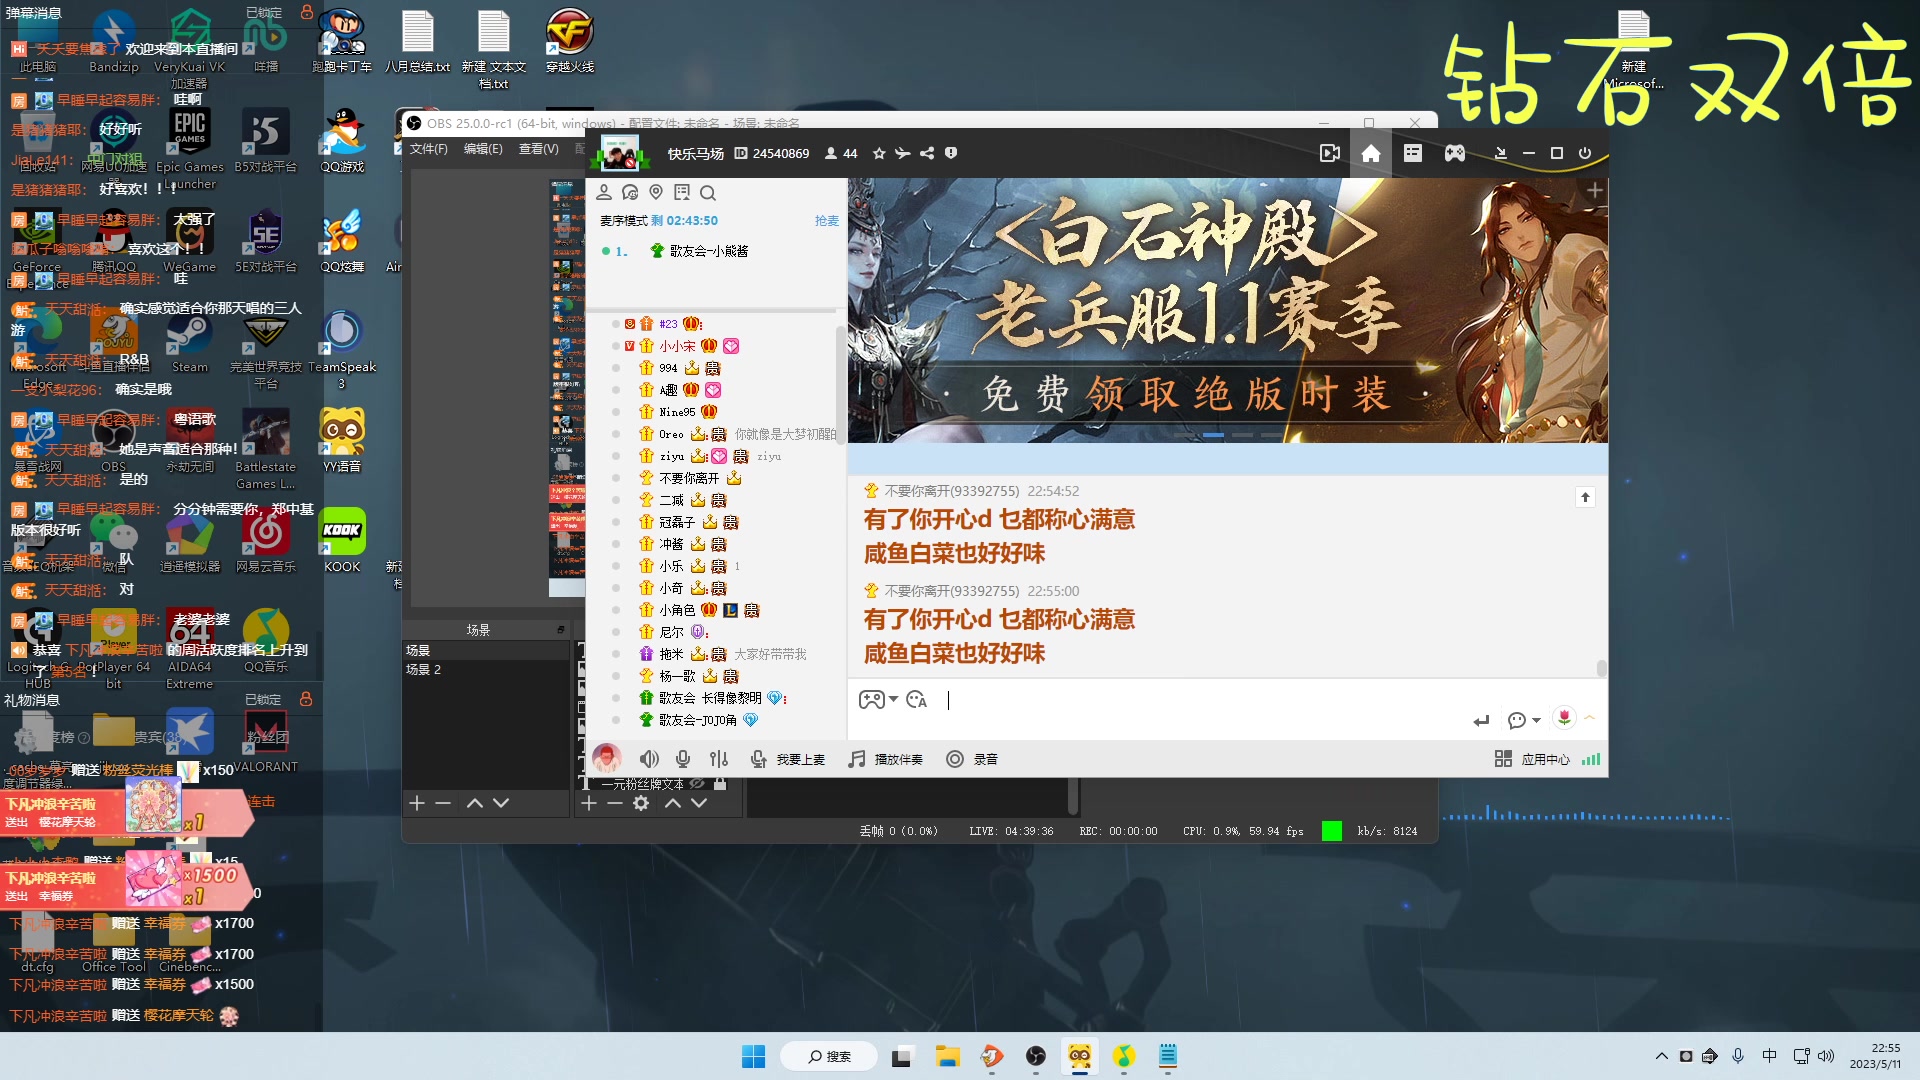Add a new scene in OBS
1920x1080 pixels.
tap(417, 803)
